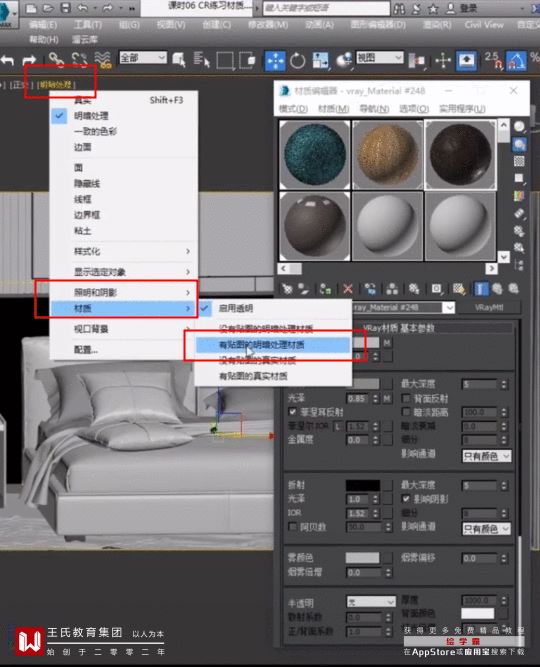540x667 pixels.
Task: Open the 视图 reference coordinate dropdown
Action: 379,57
